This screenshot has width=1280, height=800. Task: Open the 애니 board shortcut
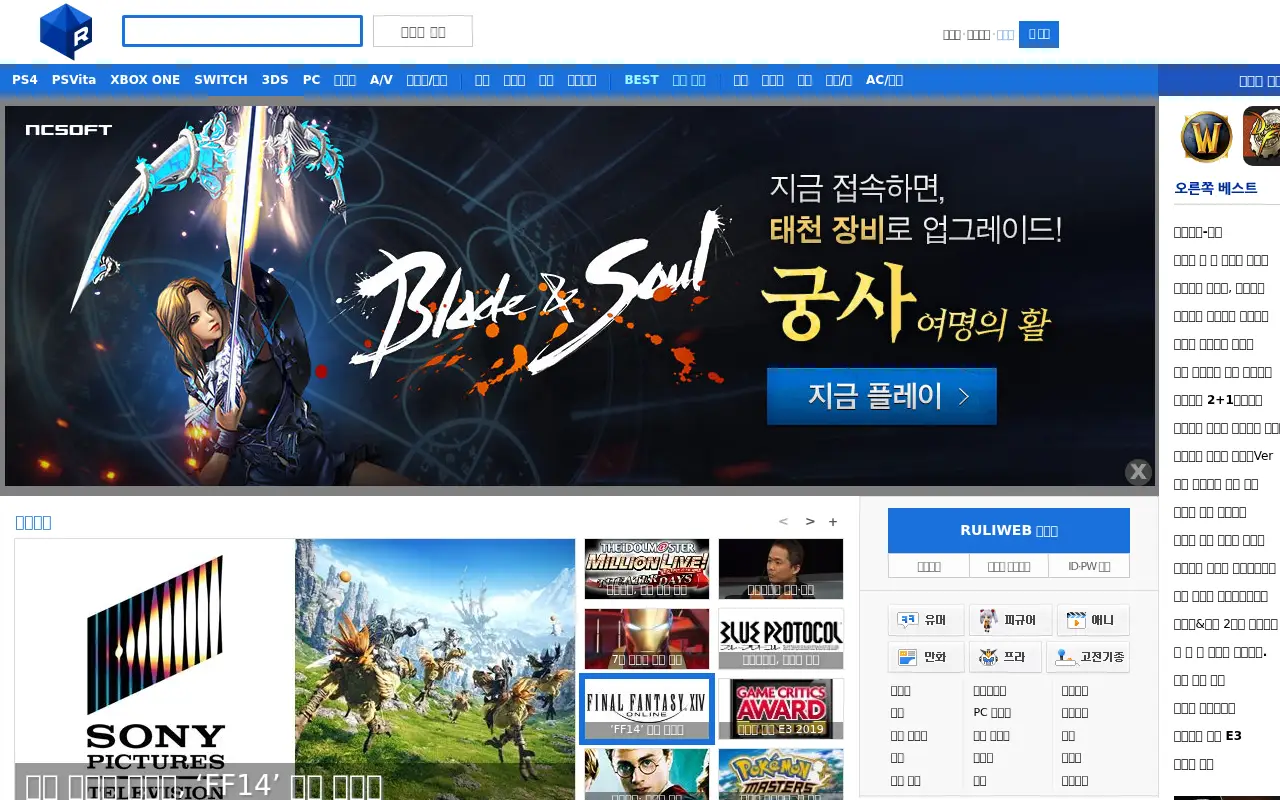tap(1092, 620)
